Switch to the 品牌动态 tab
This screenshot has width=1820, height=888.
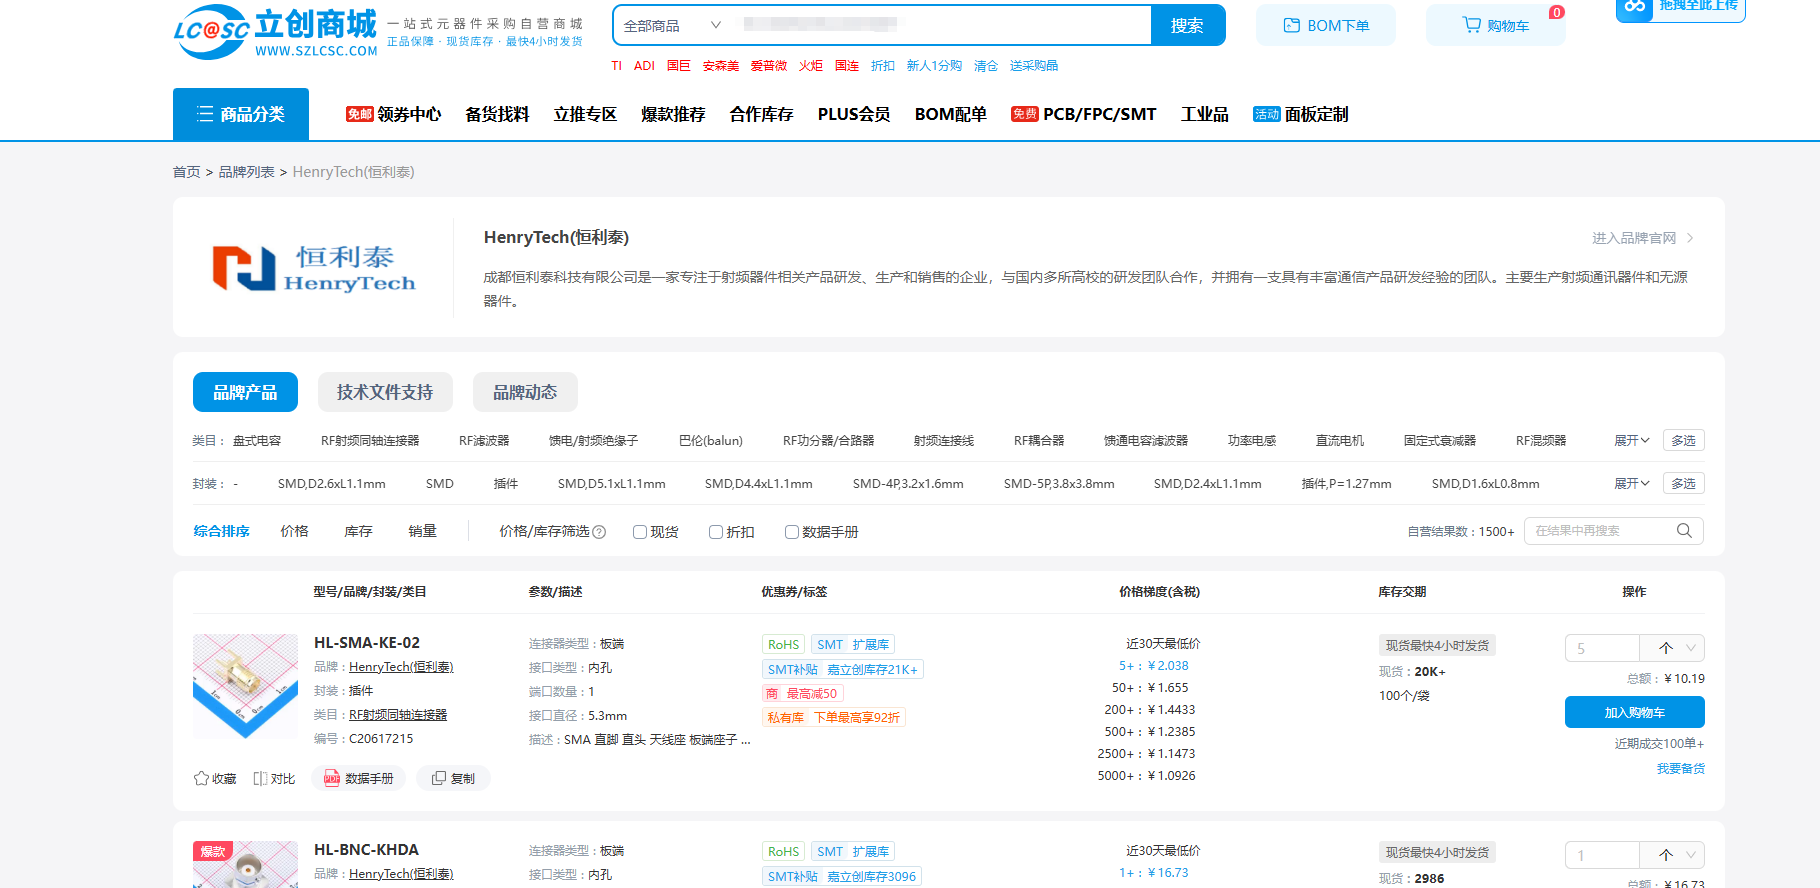tap(525, 392)
